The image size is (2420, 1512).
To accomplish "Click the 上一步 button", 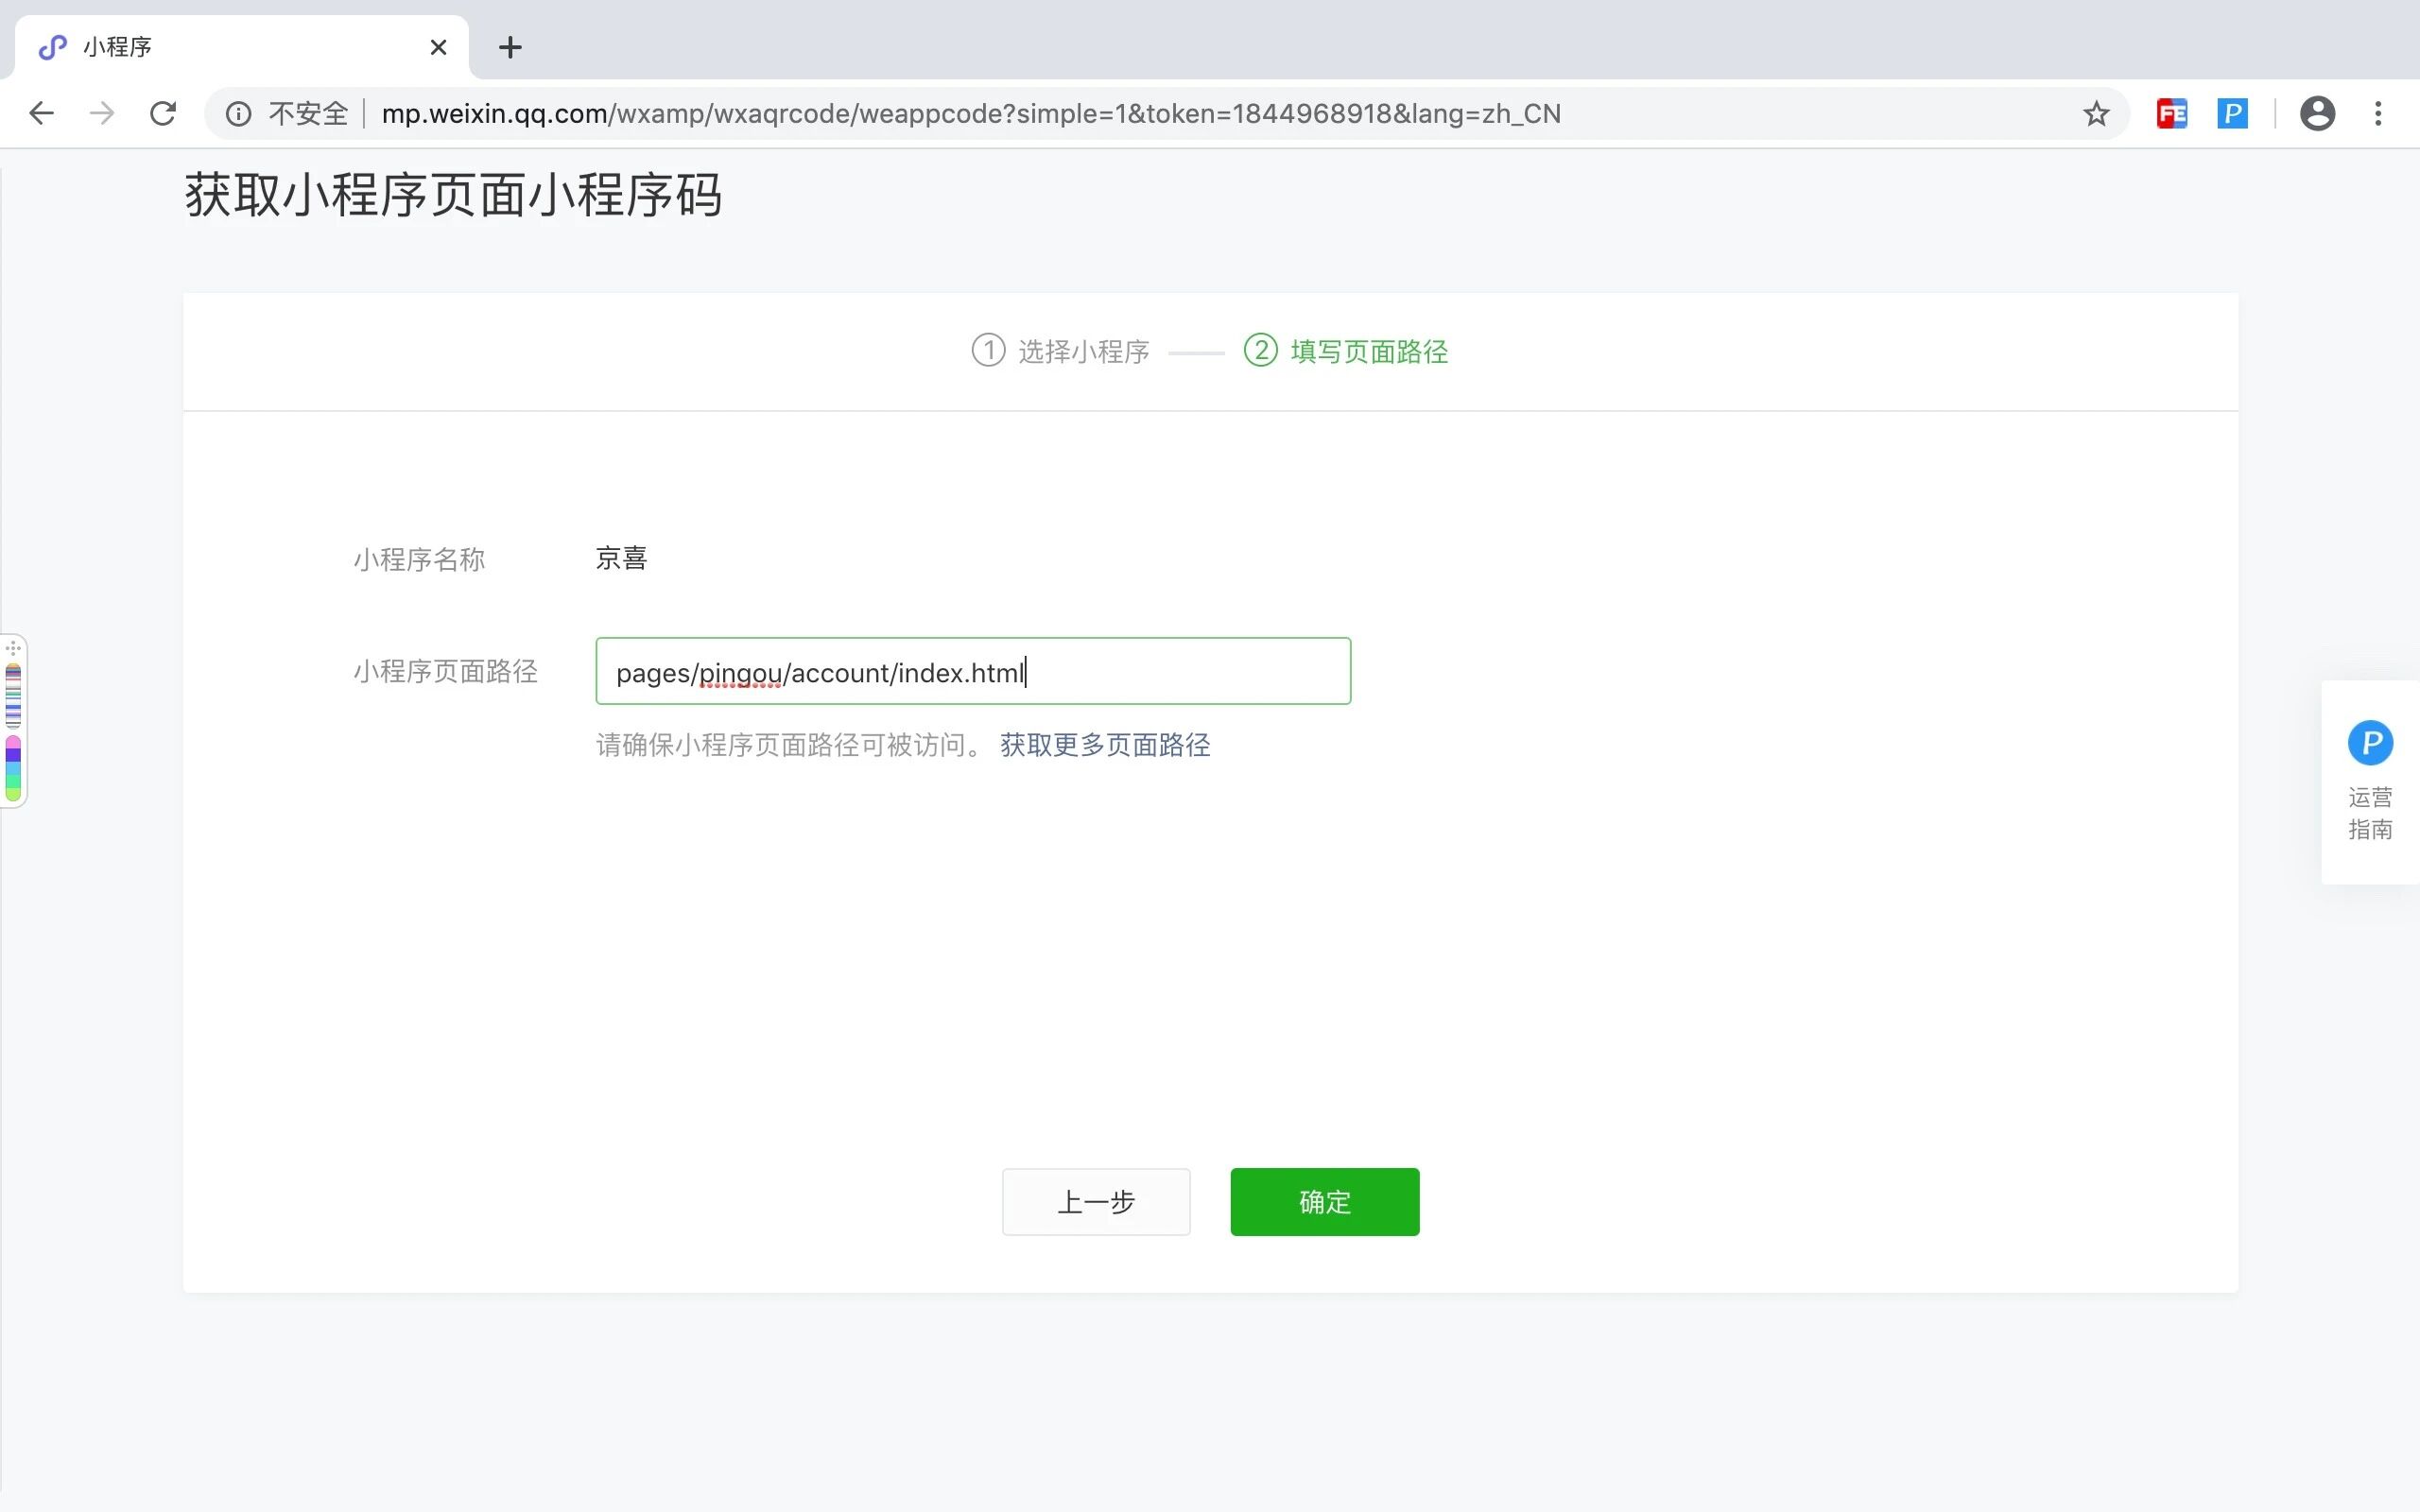I will [1096, 1202].
